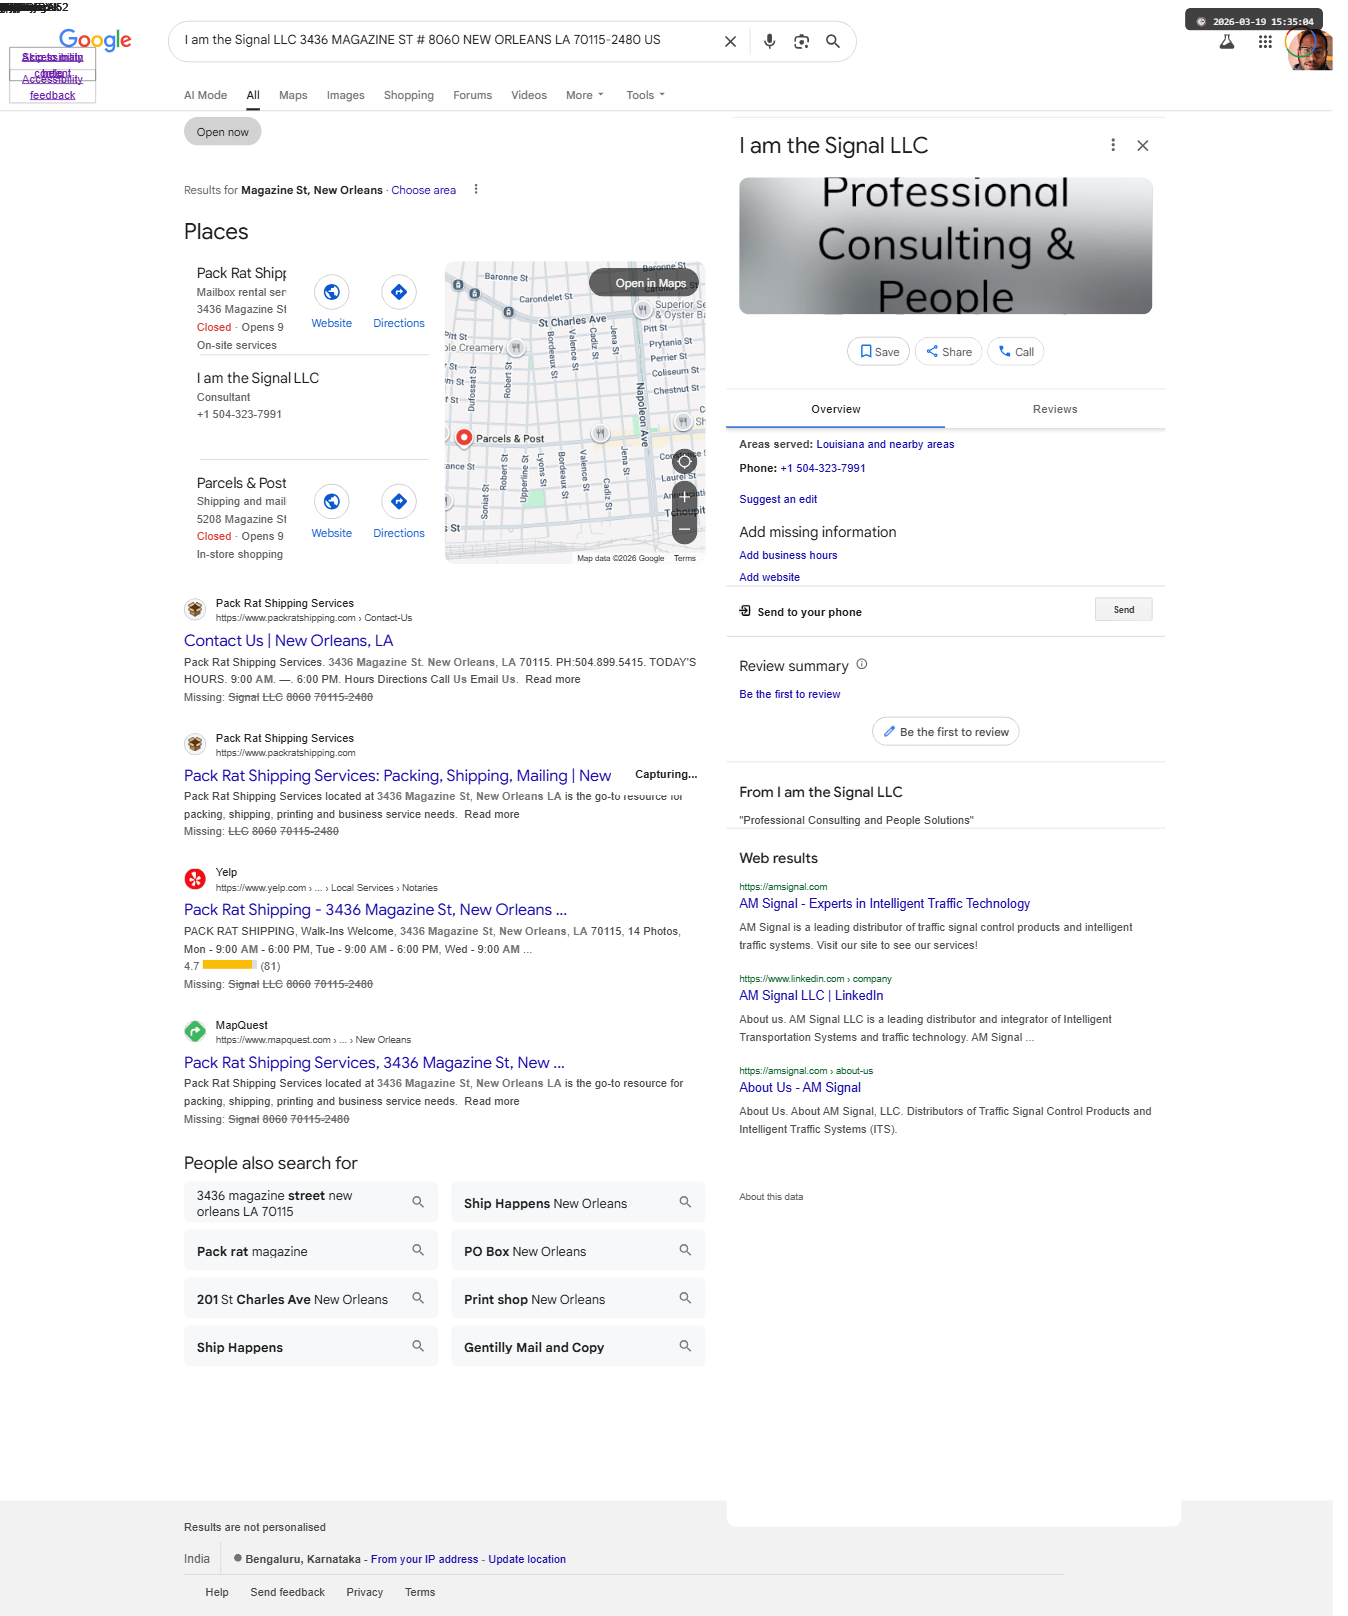
Task: Click phone number +1 504-323-7991 link in panel
Action: (x=823, y=468)
